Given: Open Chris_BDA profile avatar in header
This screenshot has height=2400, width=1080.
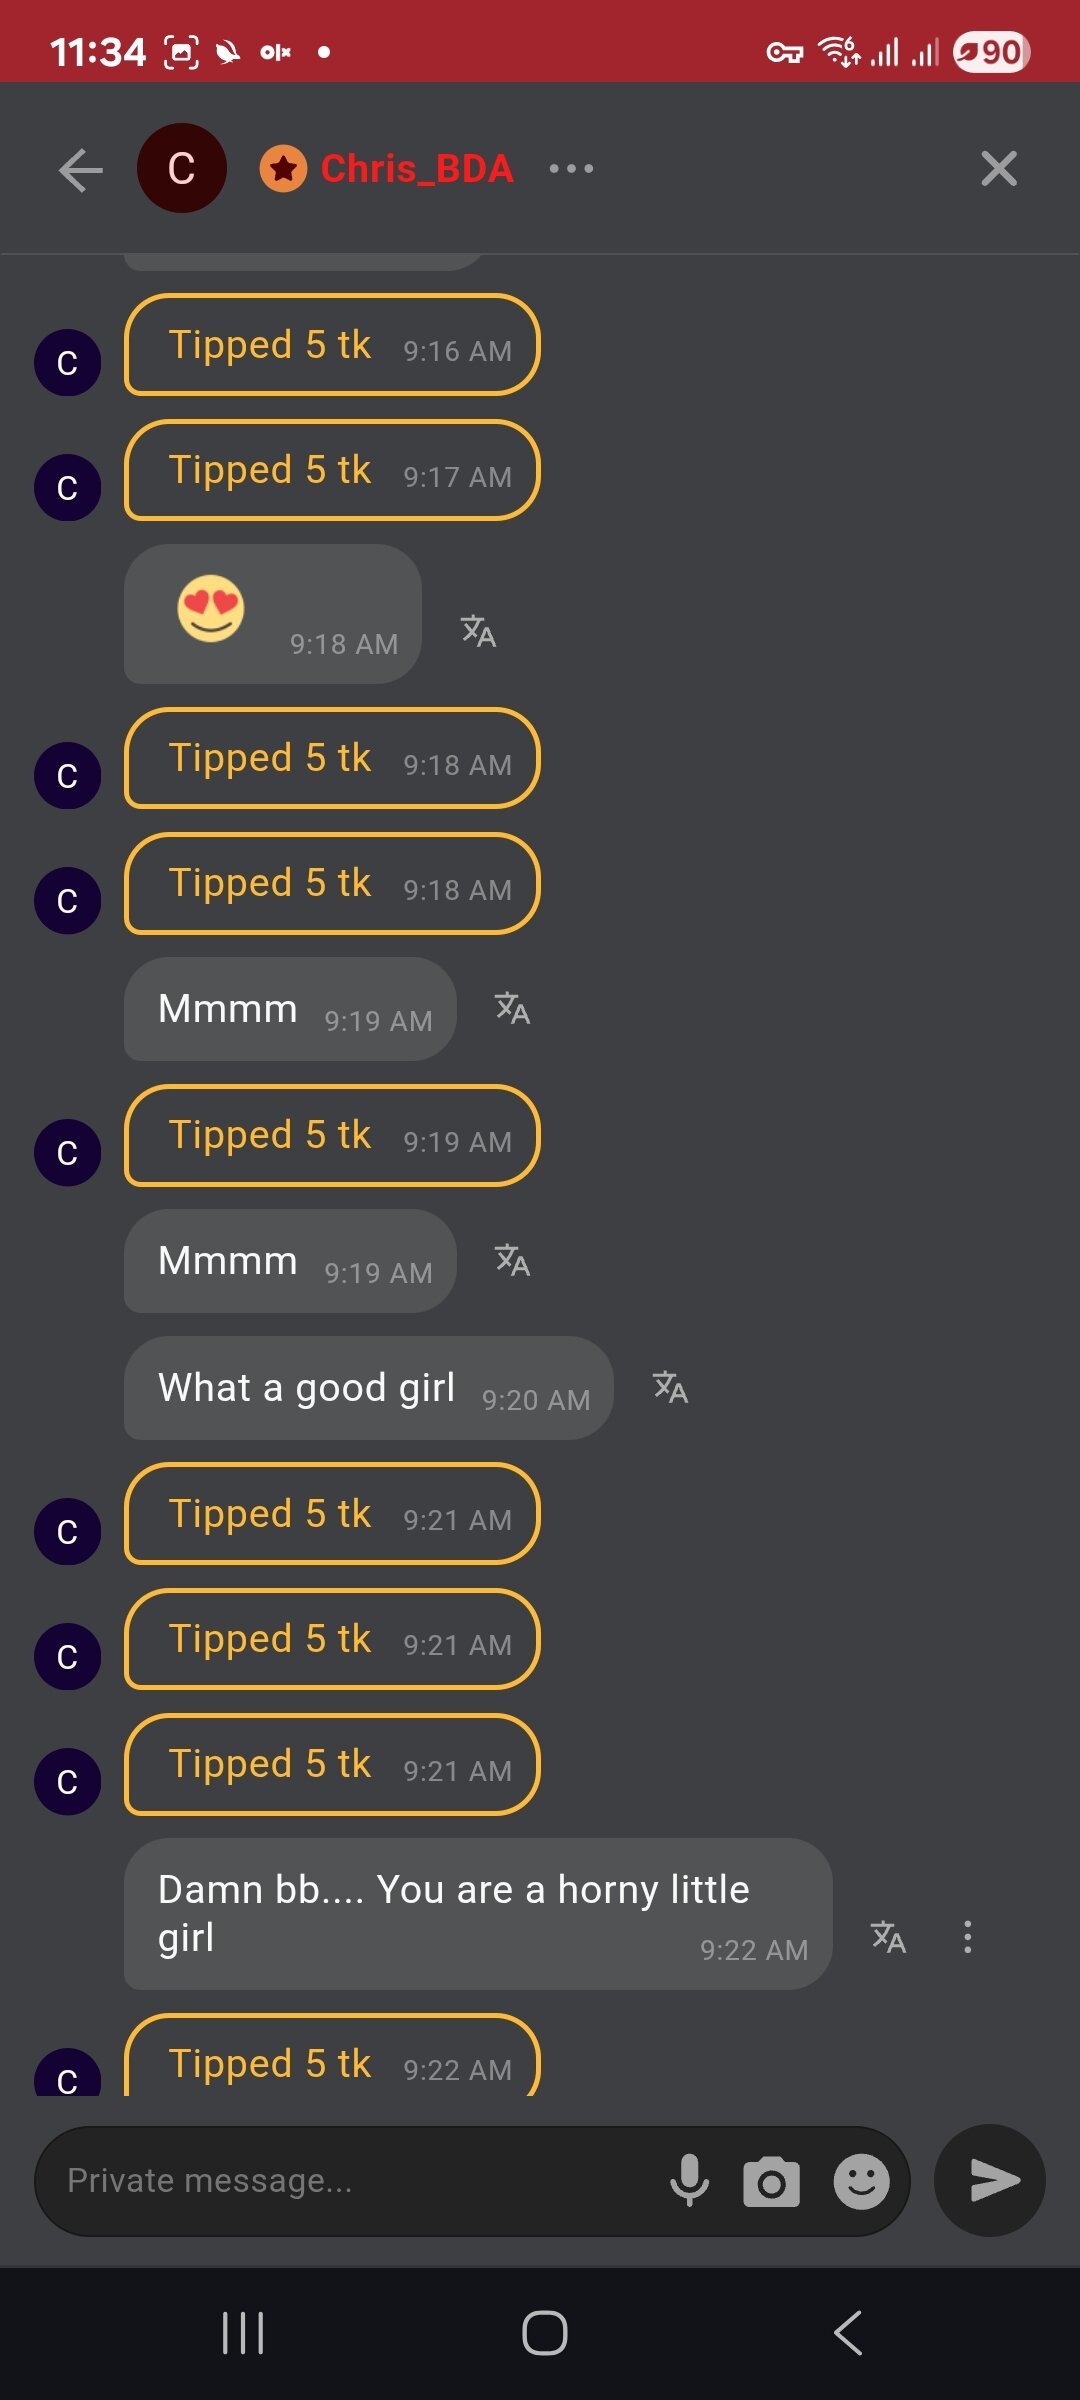Looking at the screenshot, I should point(182,168).
